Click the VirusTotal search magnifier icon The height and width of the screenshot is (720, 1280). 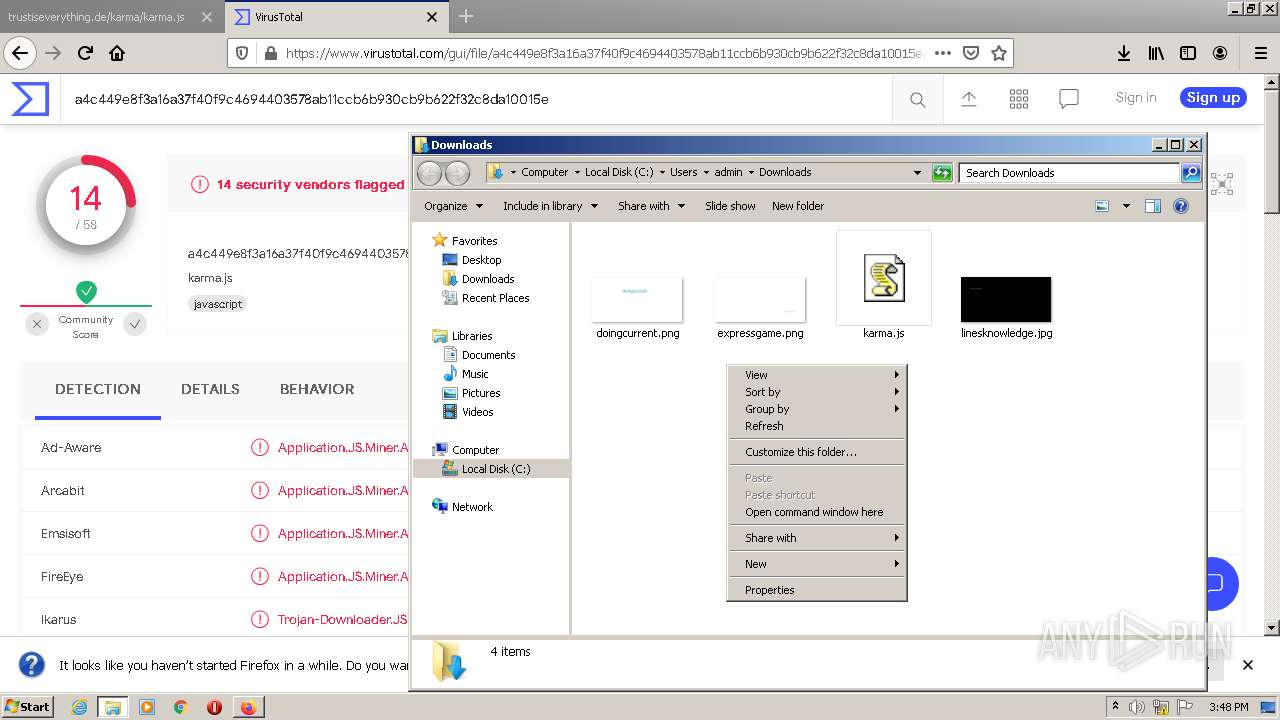[917, 99]
